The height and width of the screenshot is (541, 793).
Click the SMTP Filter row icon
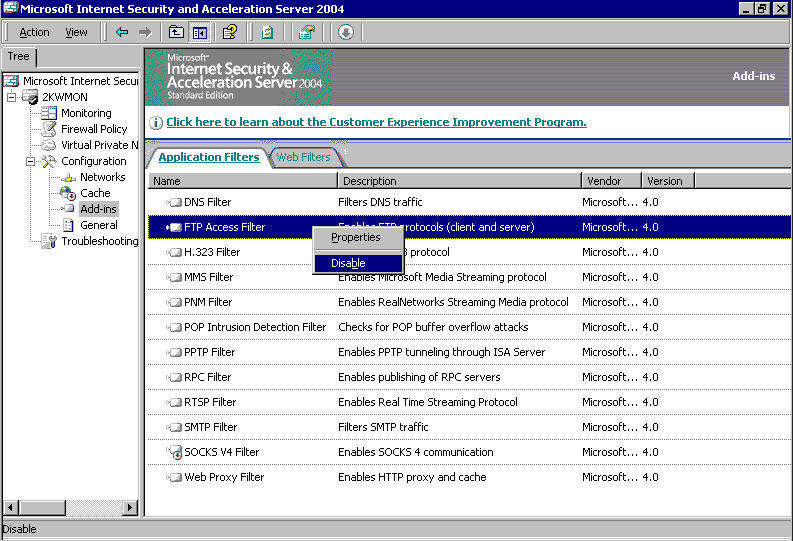[174, 427]
